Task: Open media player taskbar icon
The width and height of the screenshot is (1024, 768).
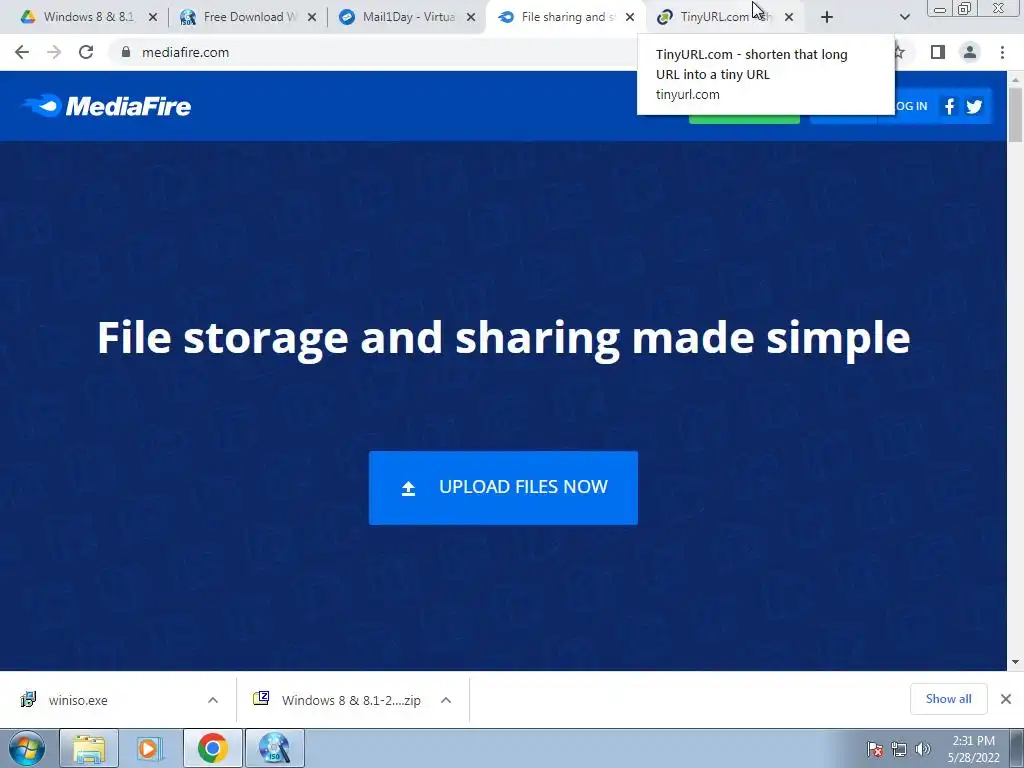Action: (150, 748)
